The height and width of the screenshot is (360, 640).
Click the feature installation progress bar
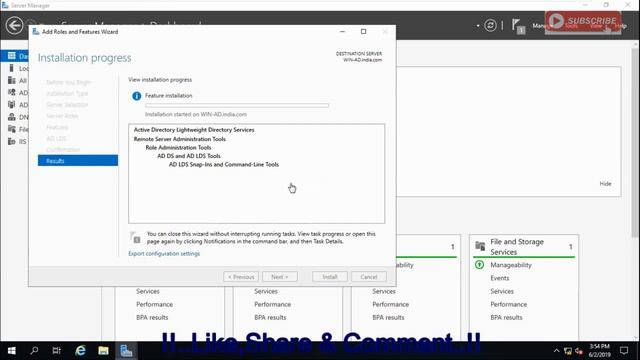(237, 105)
